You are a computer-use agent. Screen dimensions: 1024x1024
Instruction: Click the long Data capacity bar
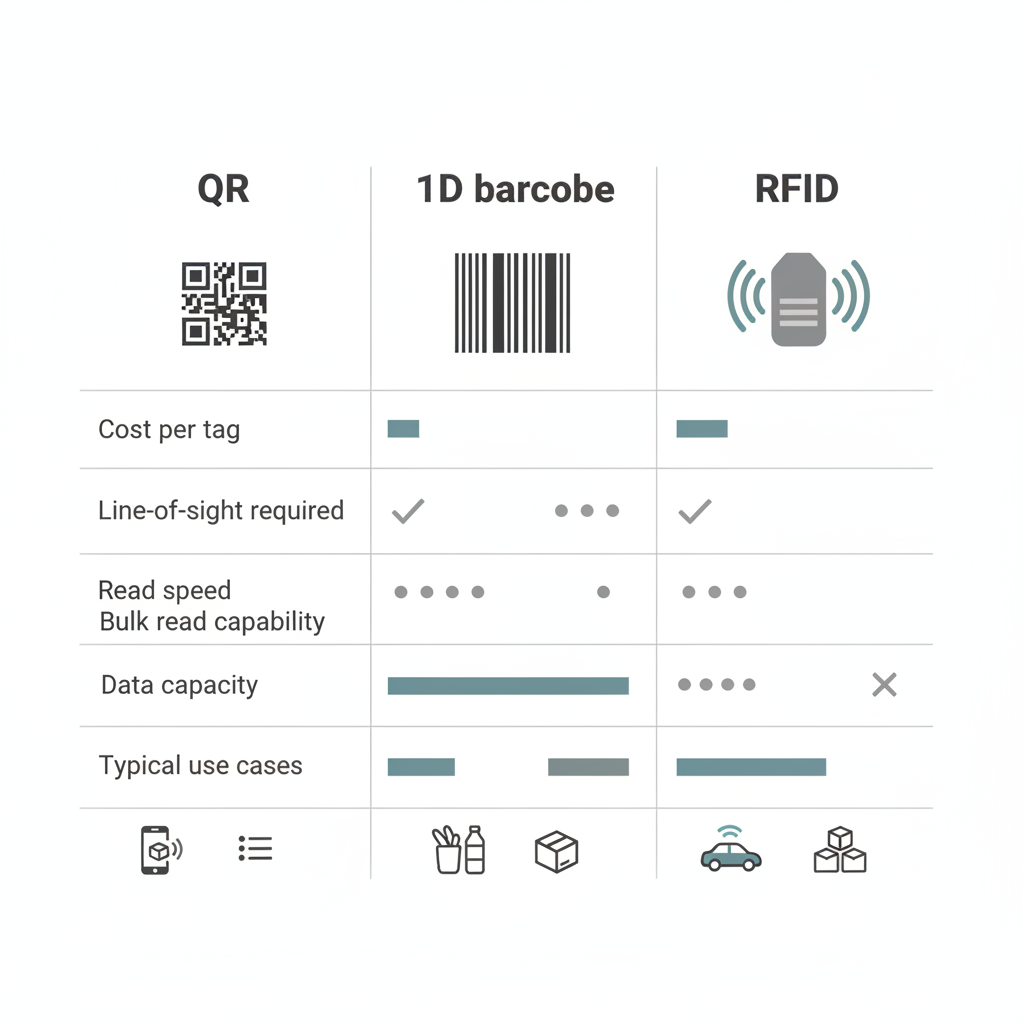point(508,686)
